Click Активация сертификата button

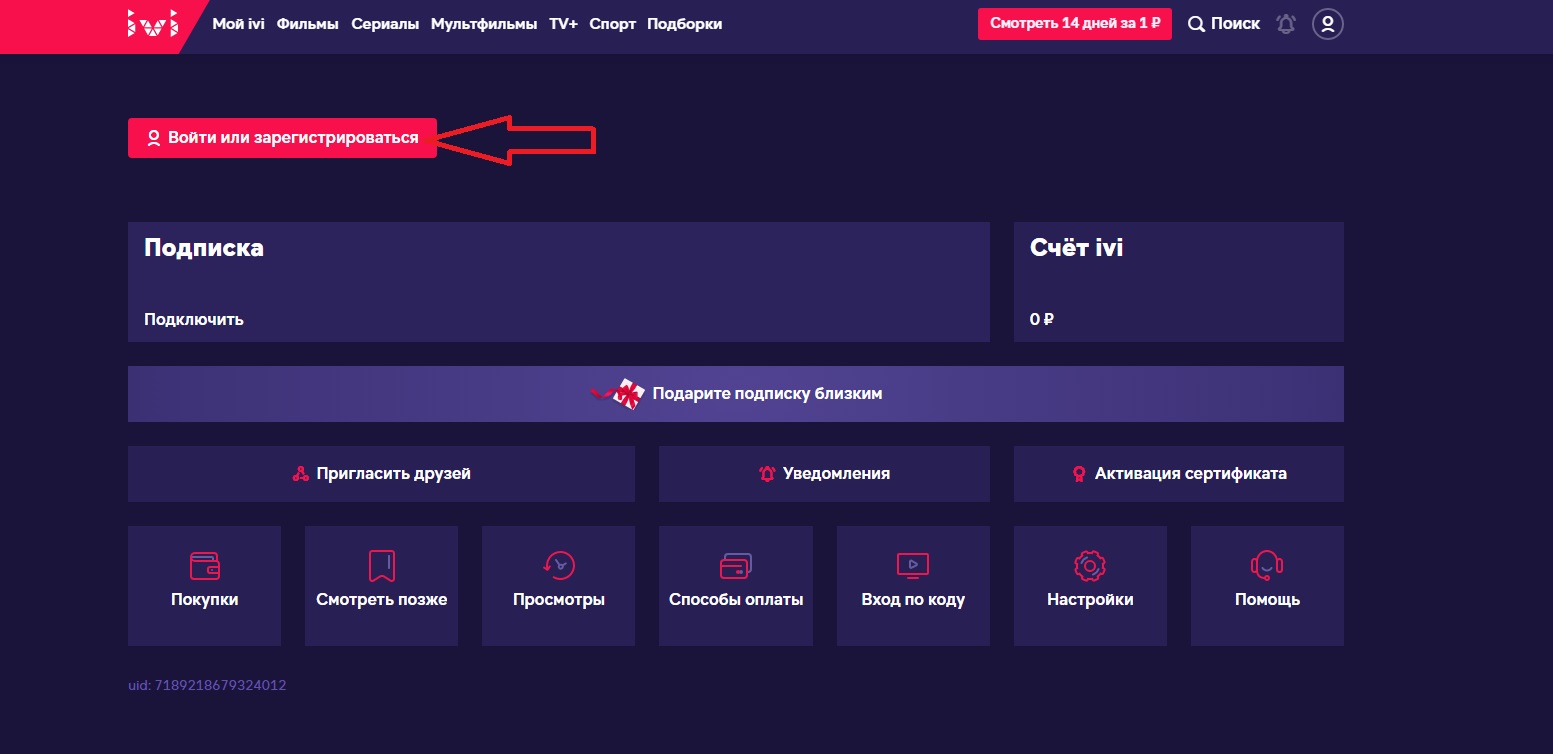tap(1179, 474)
